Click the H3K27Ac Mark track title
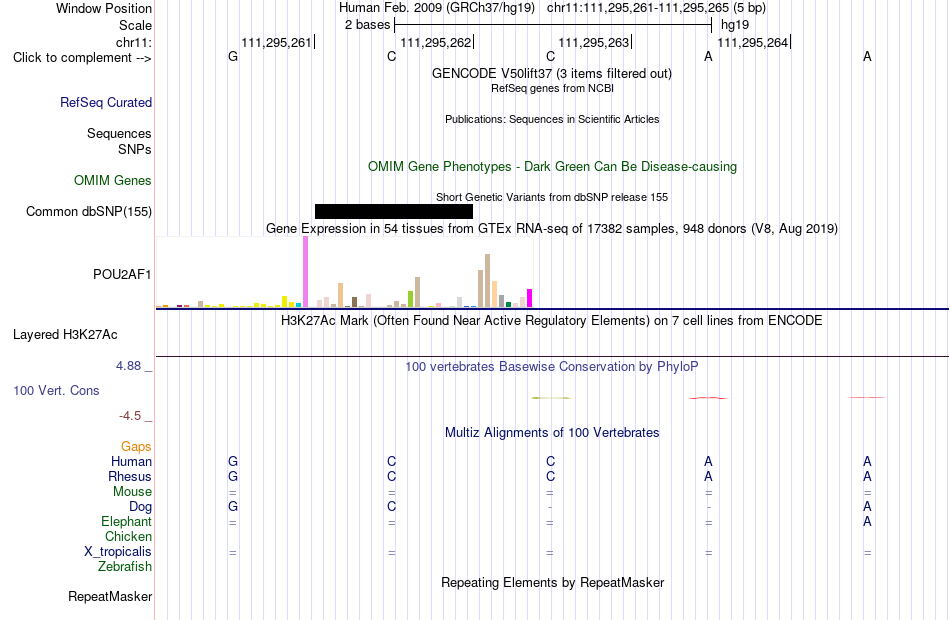The width and height of the screenshot is (950, 620). (x=552, y=321)
